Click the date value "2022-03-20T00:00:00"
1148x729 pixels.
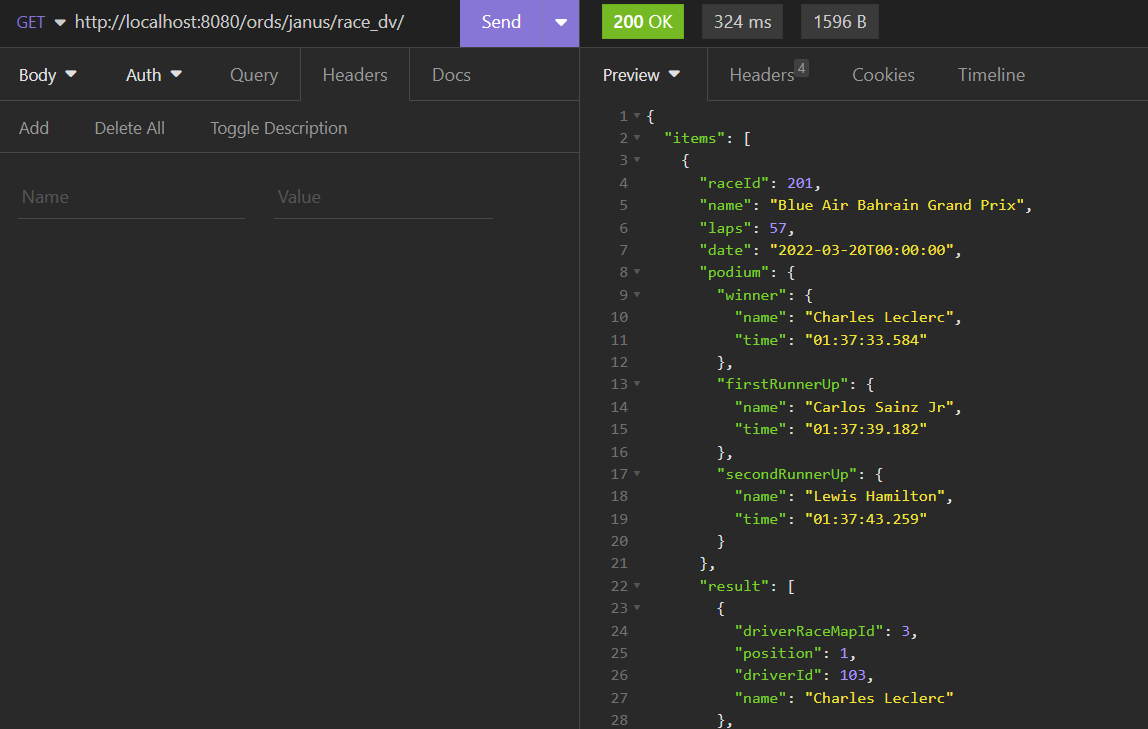[x=862, y=250]
